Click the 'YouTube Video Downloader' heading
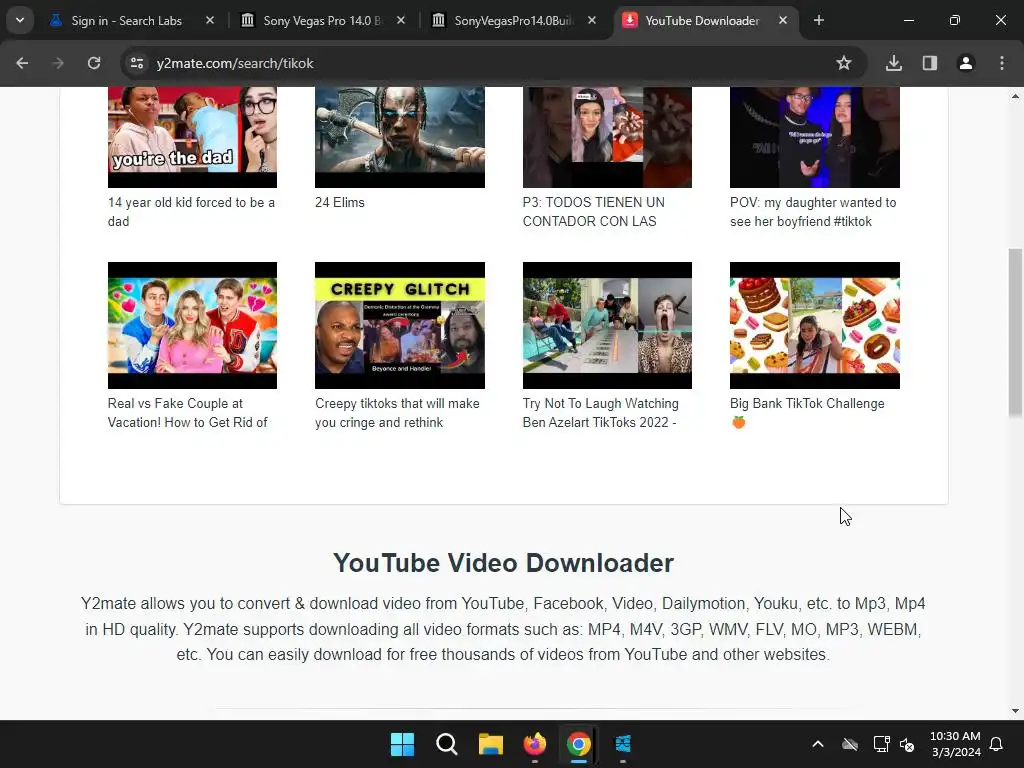Screen dimensions: 1024x768 point(504,563)
